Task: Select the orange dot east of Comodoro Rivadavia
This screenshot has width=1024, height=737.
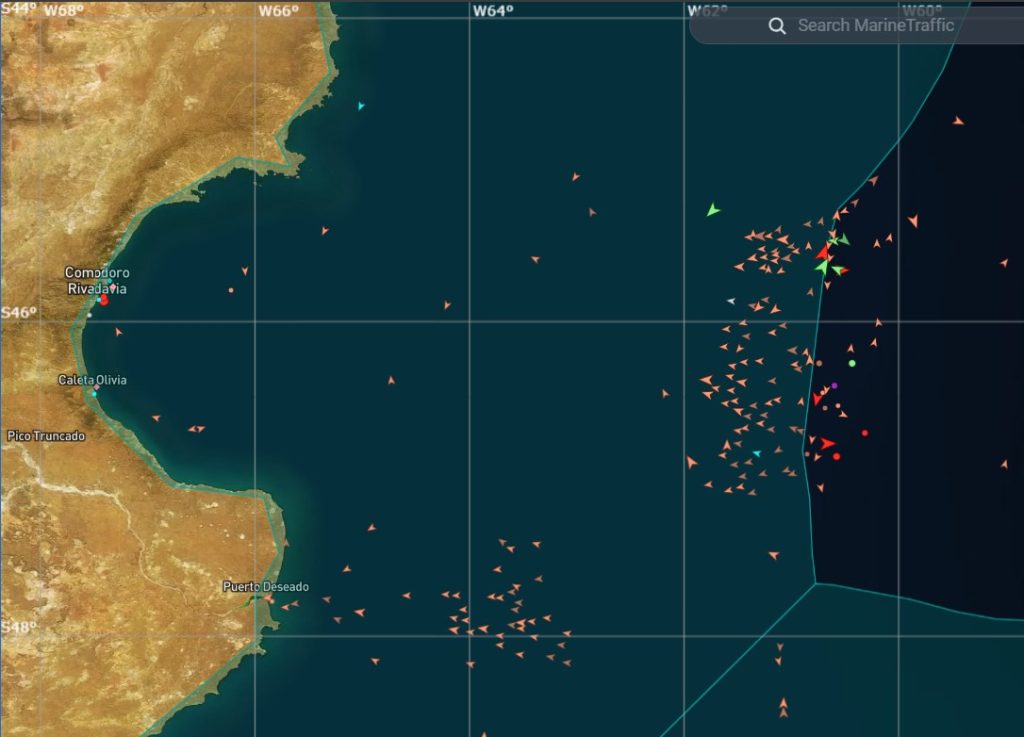Action: (231, 291)
